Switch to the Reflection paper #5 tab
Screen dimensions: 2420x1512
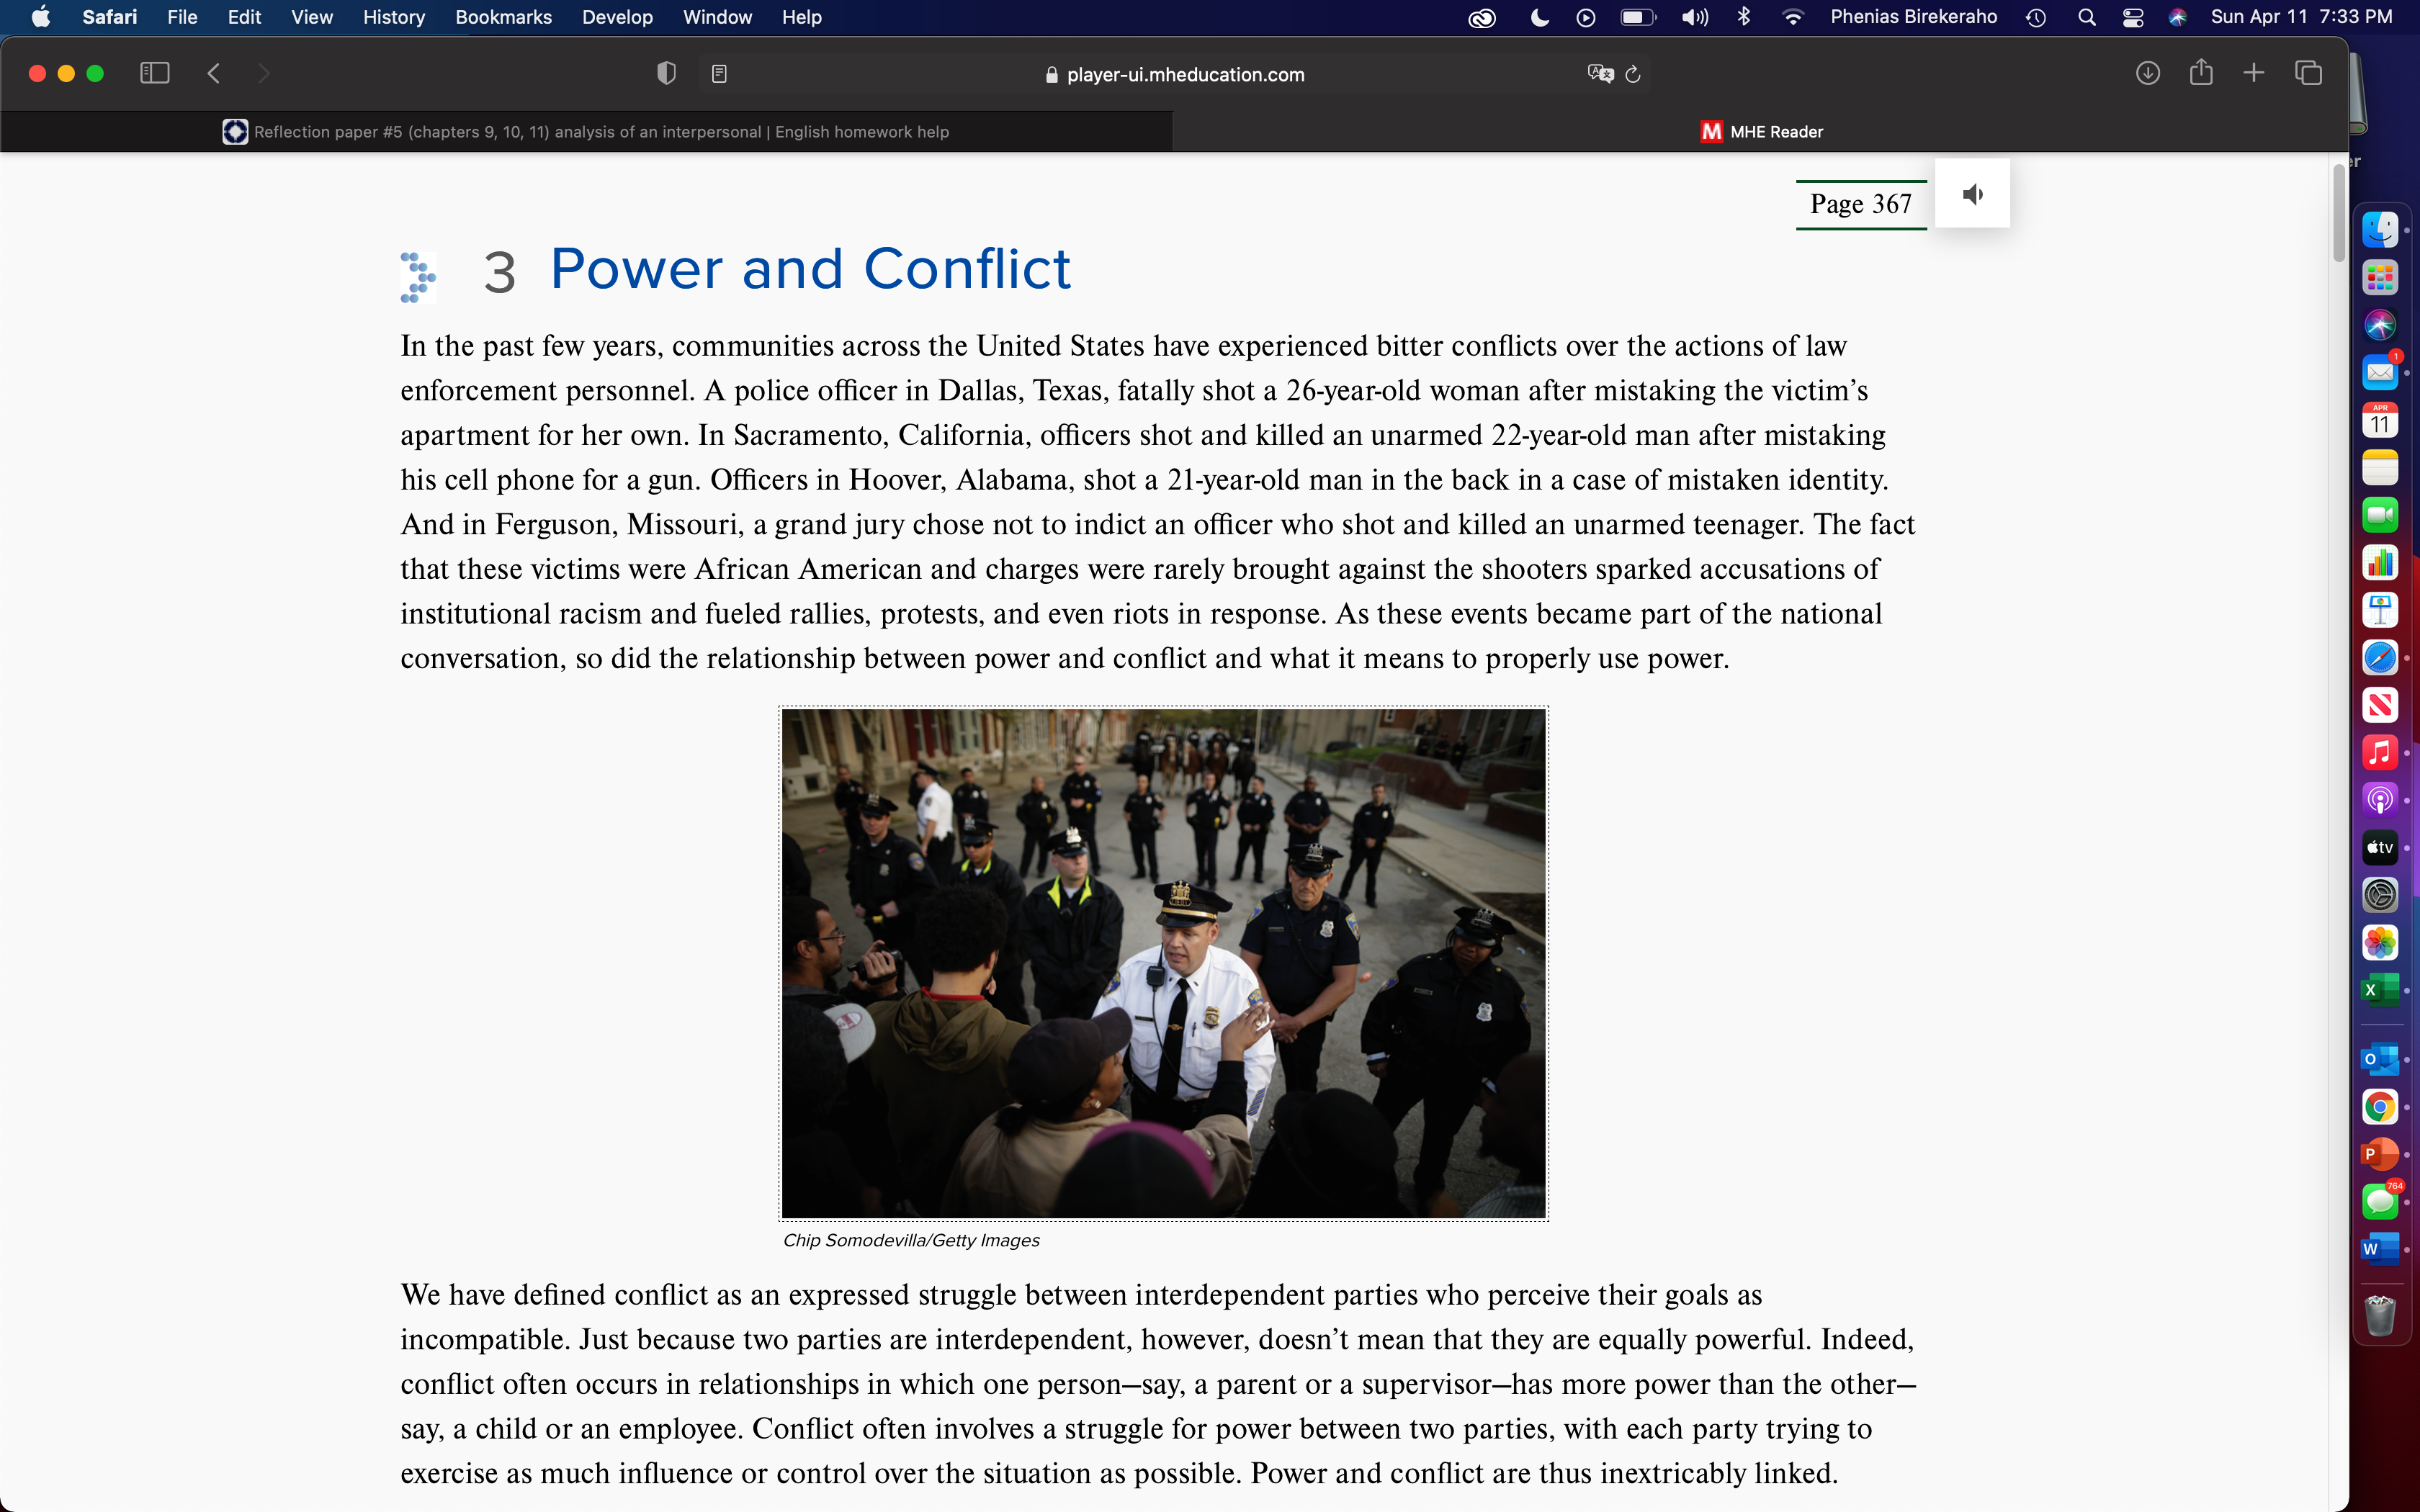[586, 132]
